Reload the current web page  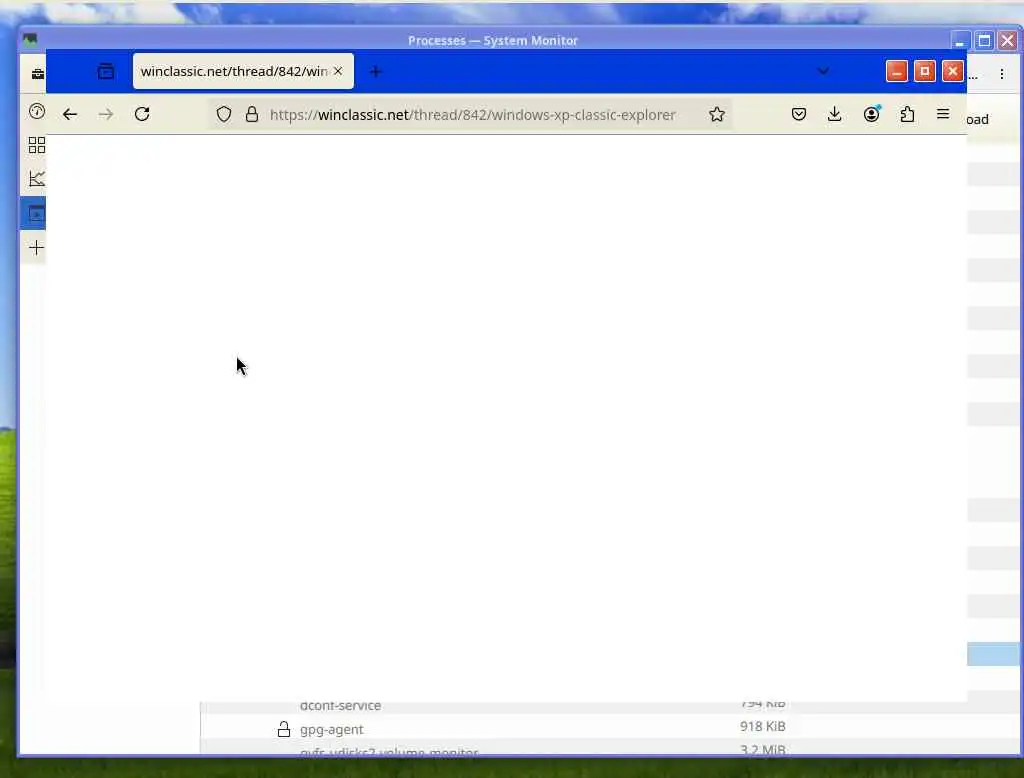tap(142, 114)
